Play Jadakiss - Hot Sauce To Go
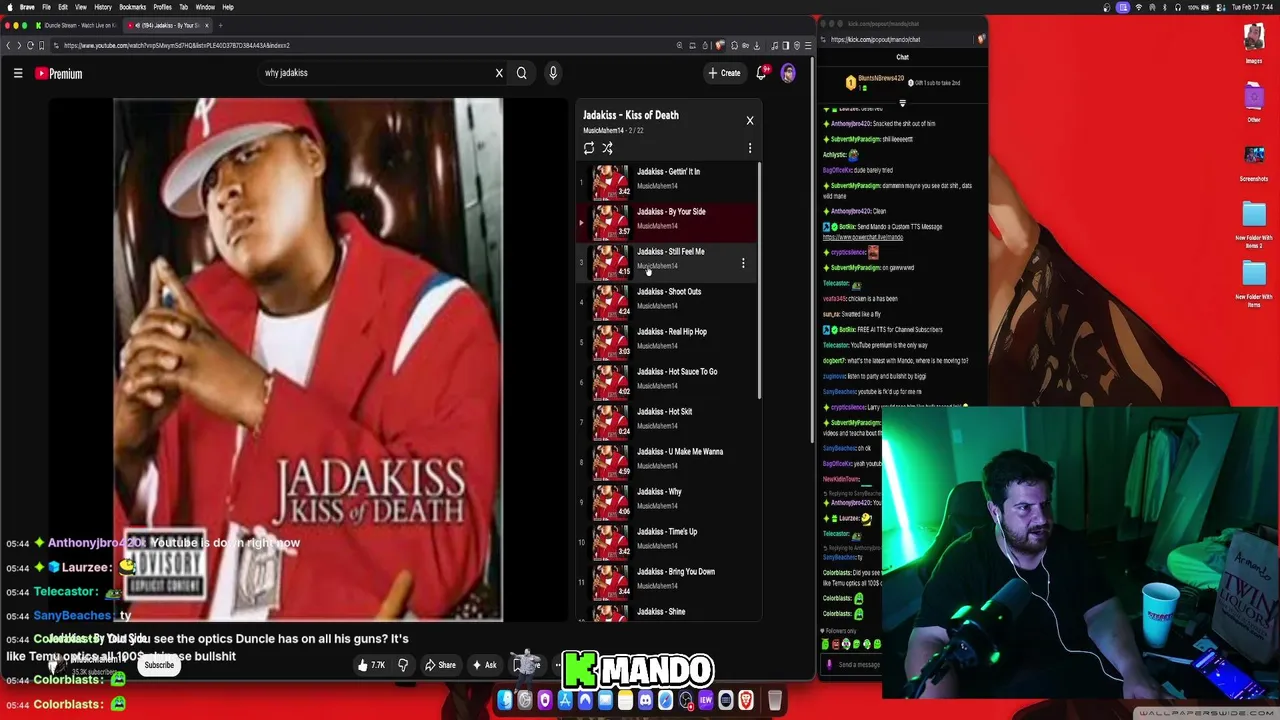Screen dimensions: 1280x720 [x=667, y=382]
